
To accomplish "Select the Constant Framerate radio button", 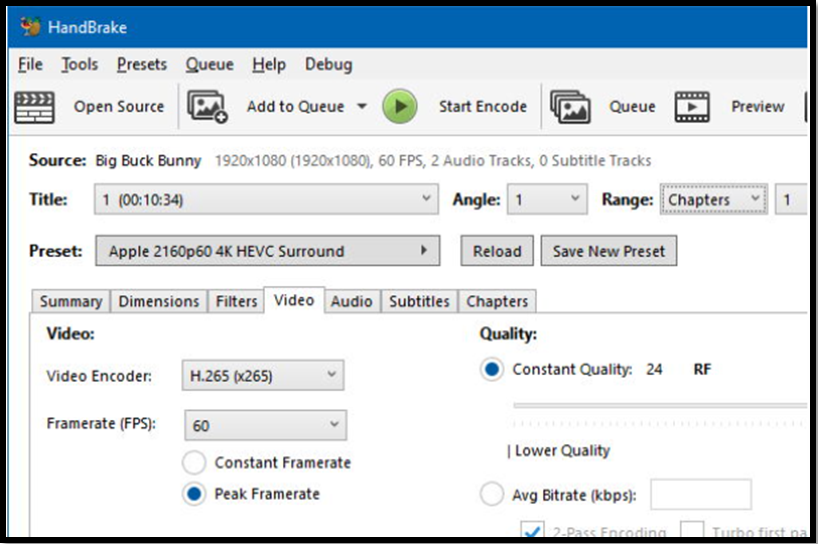I will [x=194, y=463].
